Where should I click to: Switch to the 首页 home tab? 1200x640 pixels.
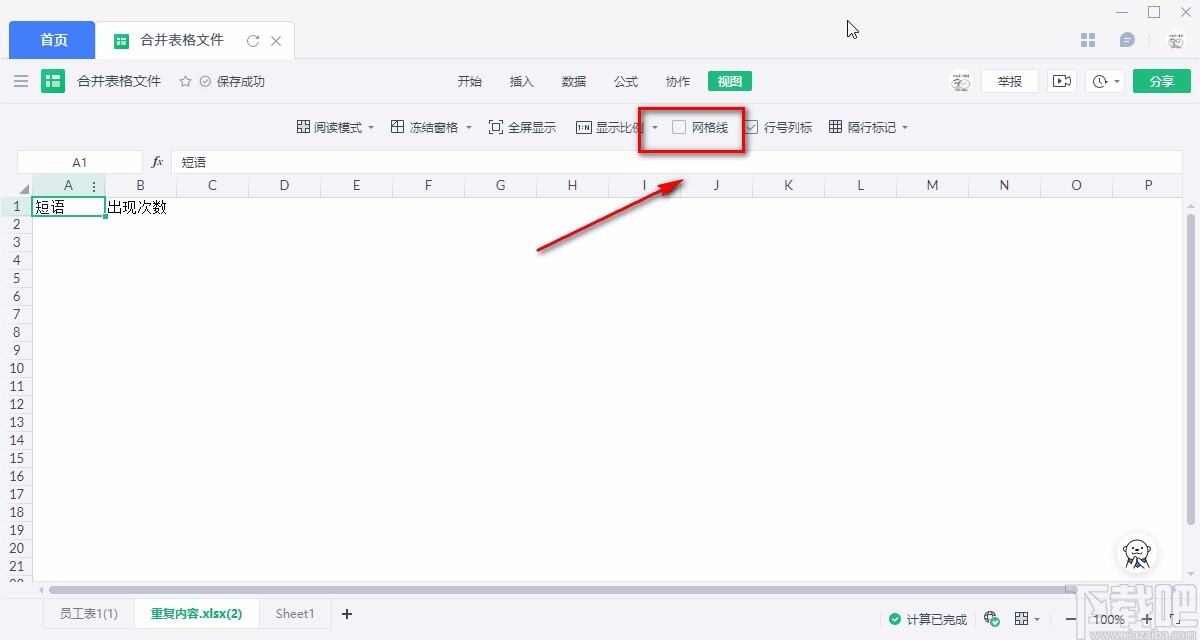tap(54, 40)
